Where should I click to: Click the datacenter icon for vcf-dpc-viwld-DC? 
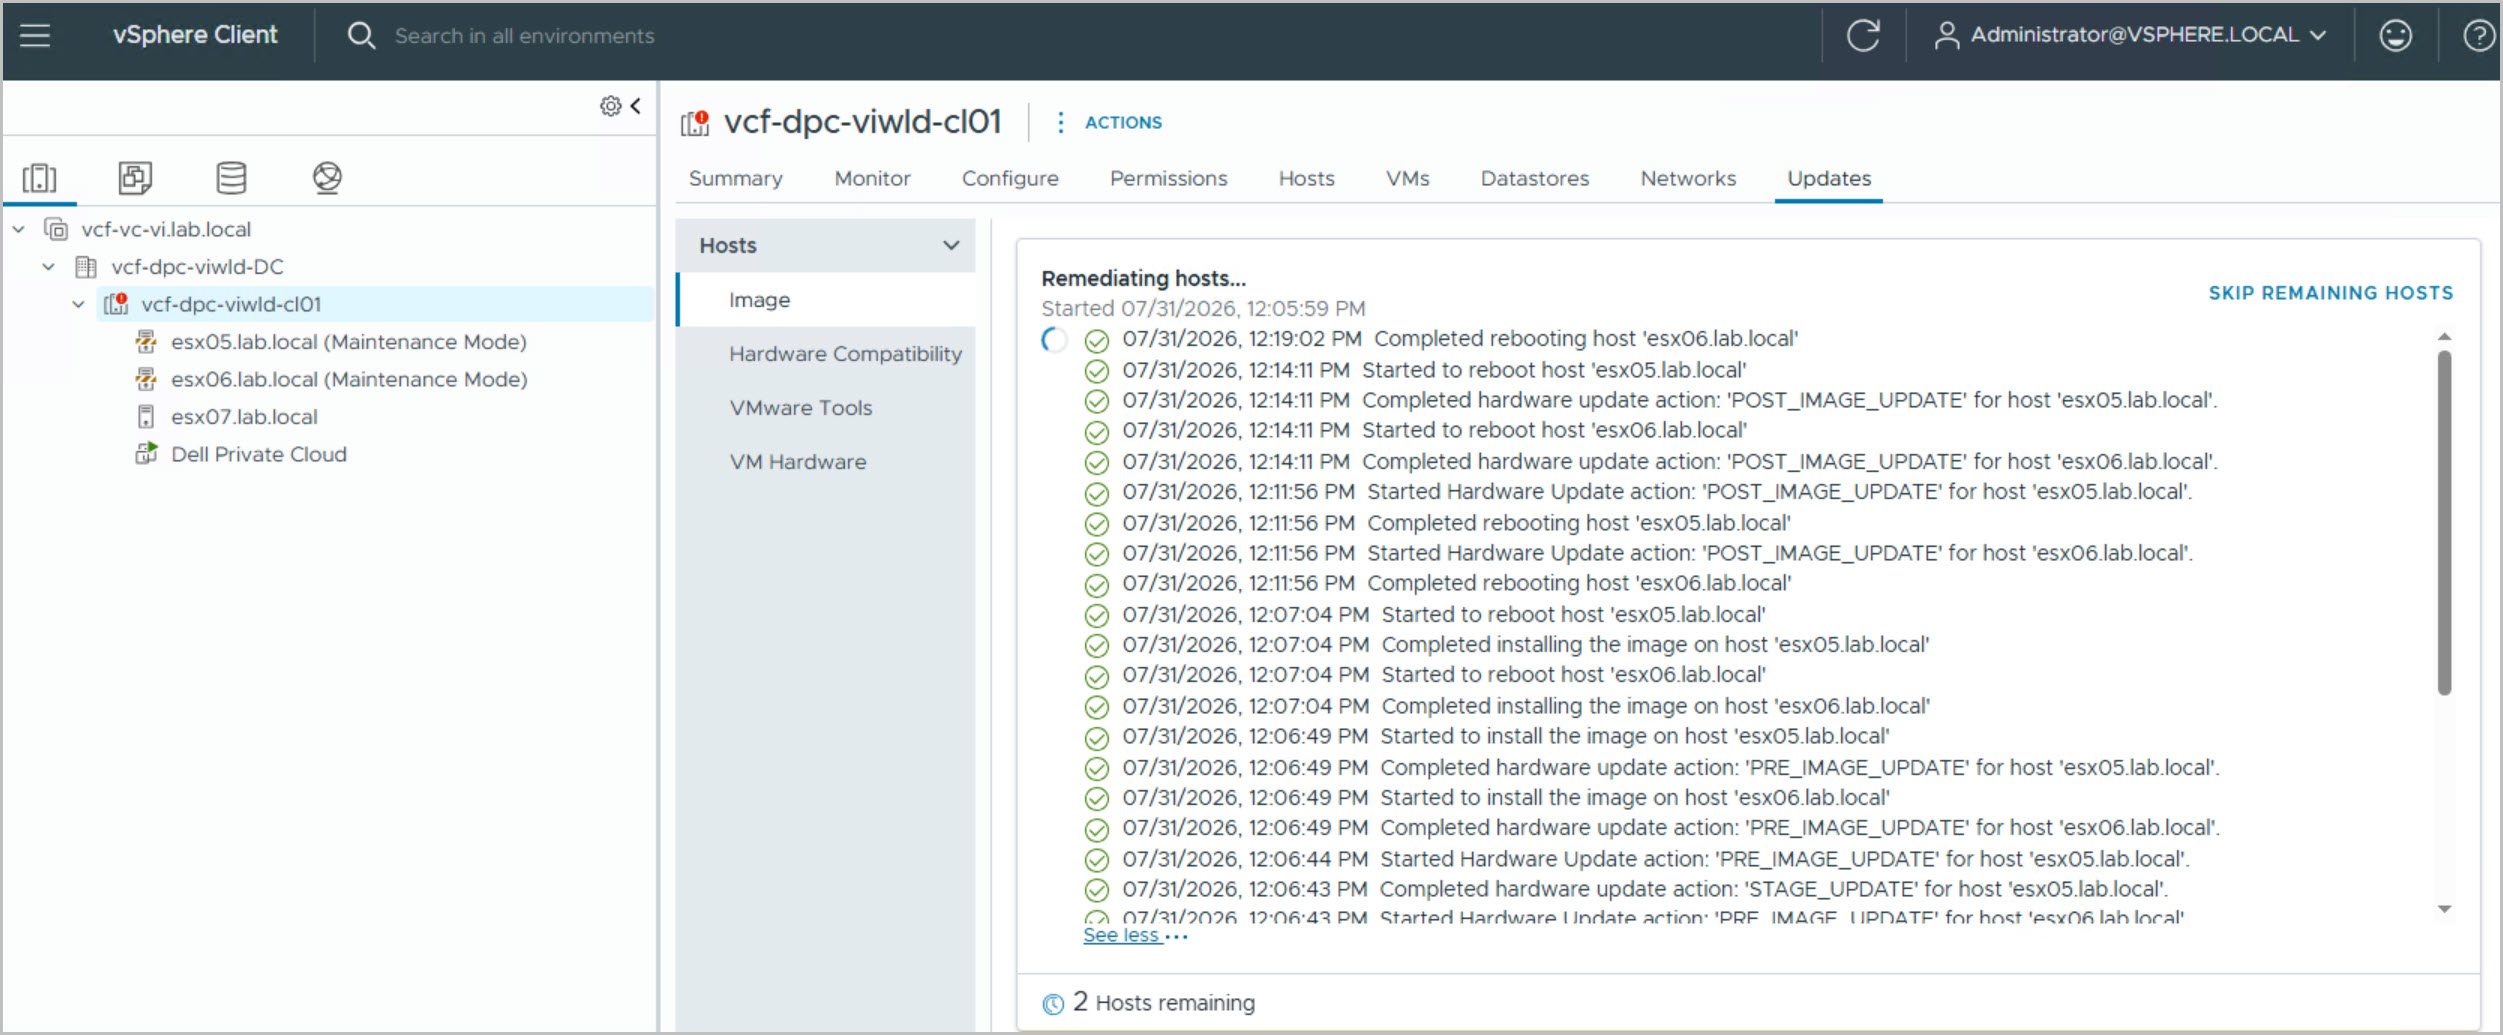click(86, 267)
